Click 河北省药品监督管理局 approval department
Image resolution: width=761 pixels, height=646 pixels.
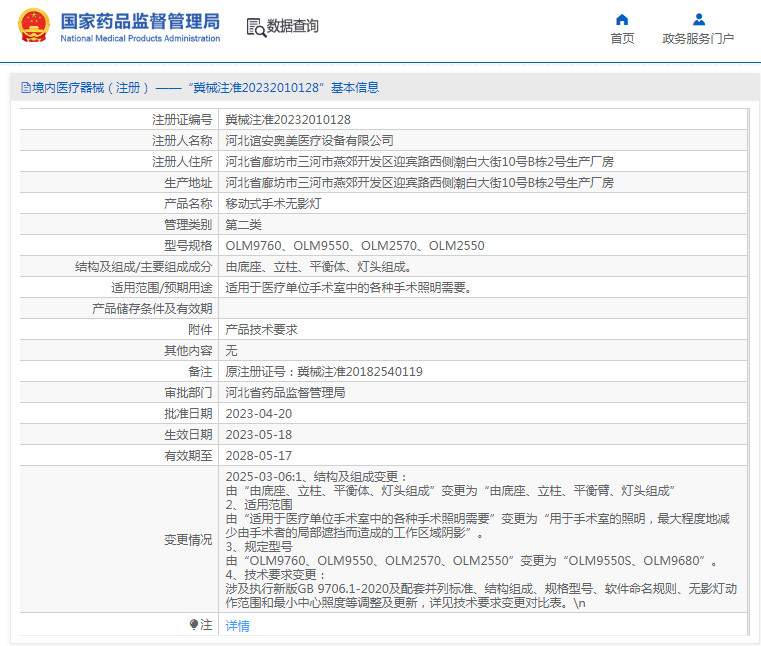pyautogui.click(x=285, y=393)
